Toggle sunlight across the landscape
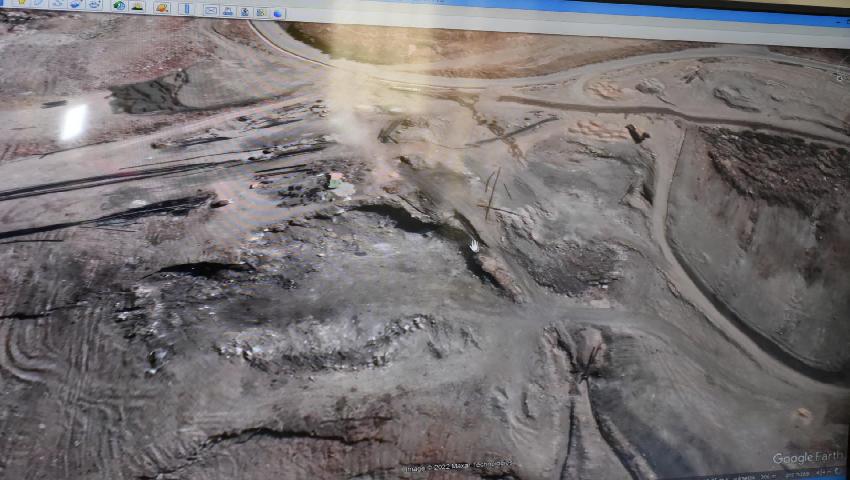The image size is (850, 480). (x=137, y=7)
